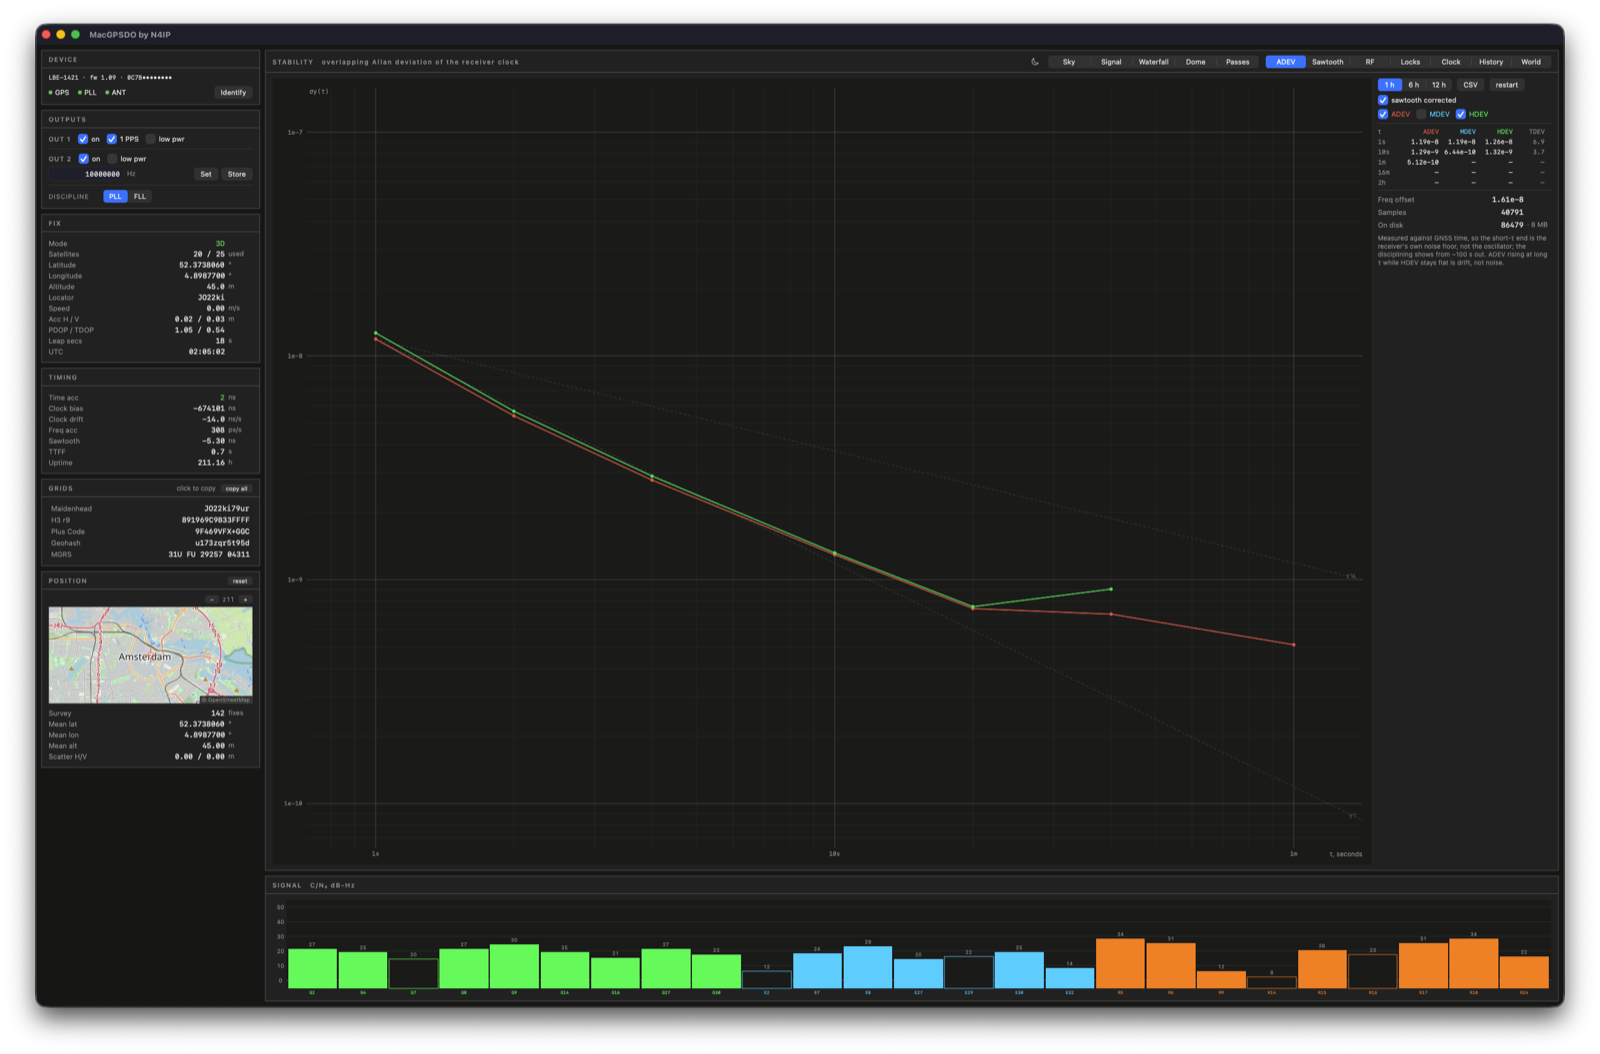Click the Amsterdam map thumbnail

point(151,655)
